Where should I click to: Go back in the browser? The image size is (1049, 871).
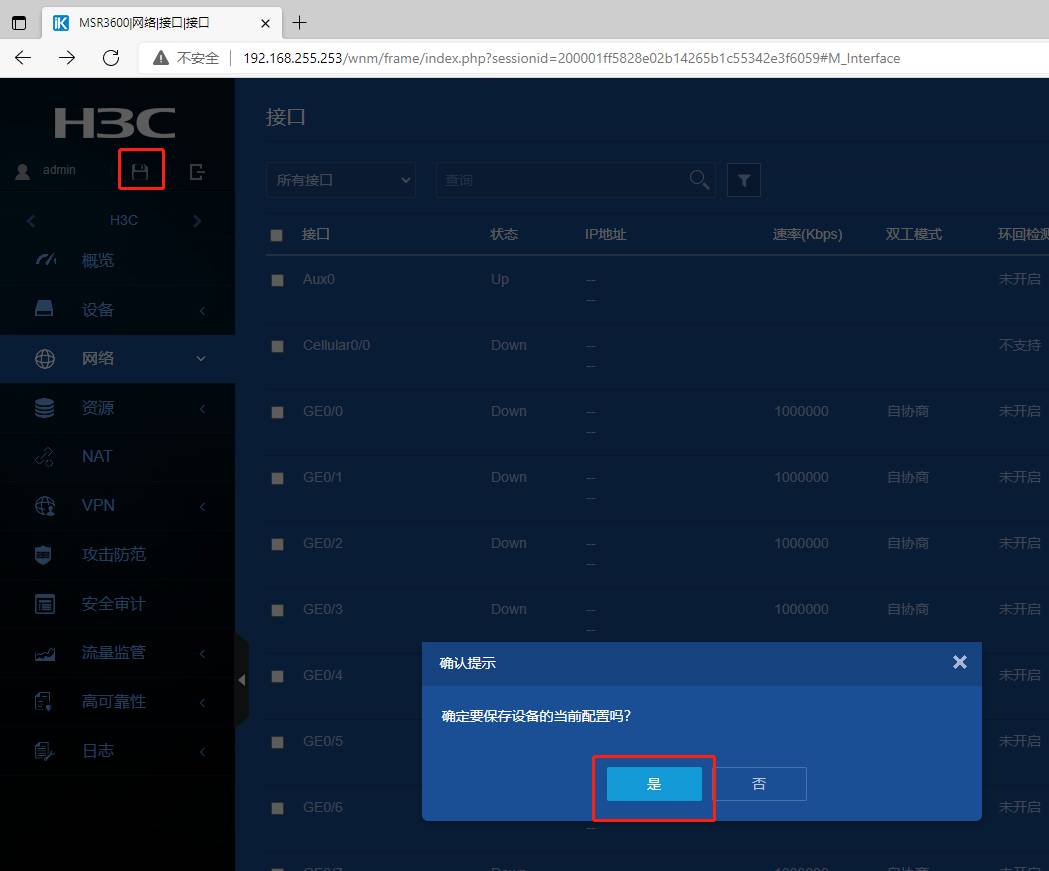click(x=23, y=58)
